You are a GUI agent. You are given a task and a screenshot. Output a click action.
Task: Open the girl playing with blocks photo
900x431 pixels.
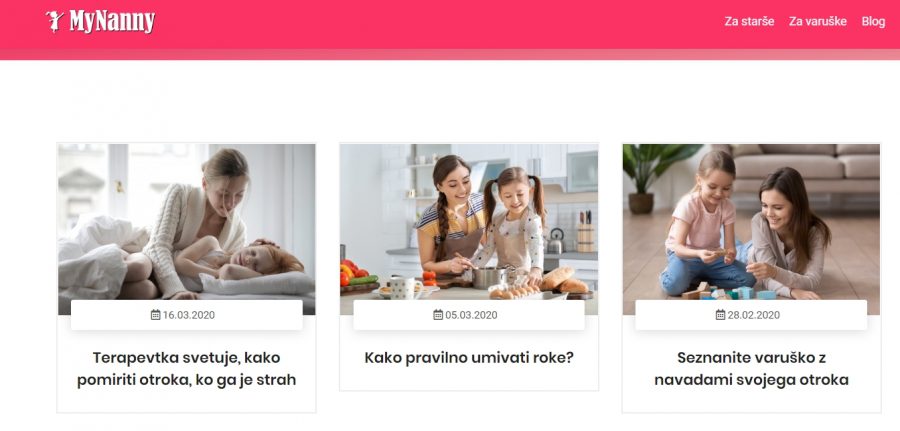[751, 229]
